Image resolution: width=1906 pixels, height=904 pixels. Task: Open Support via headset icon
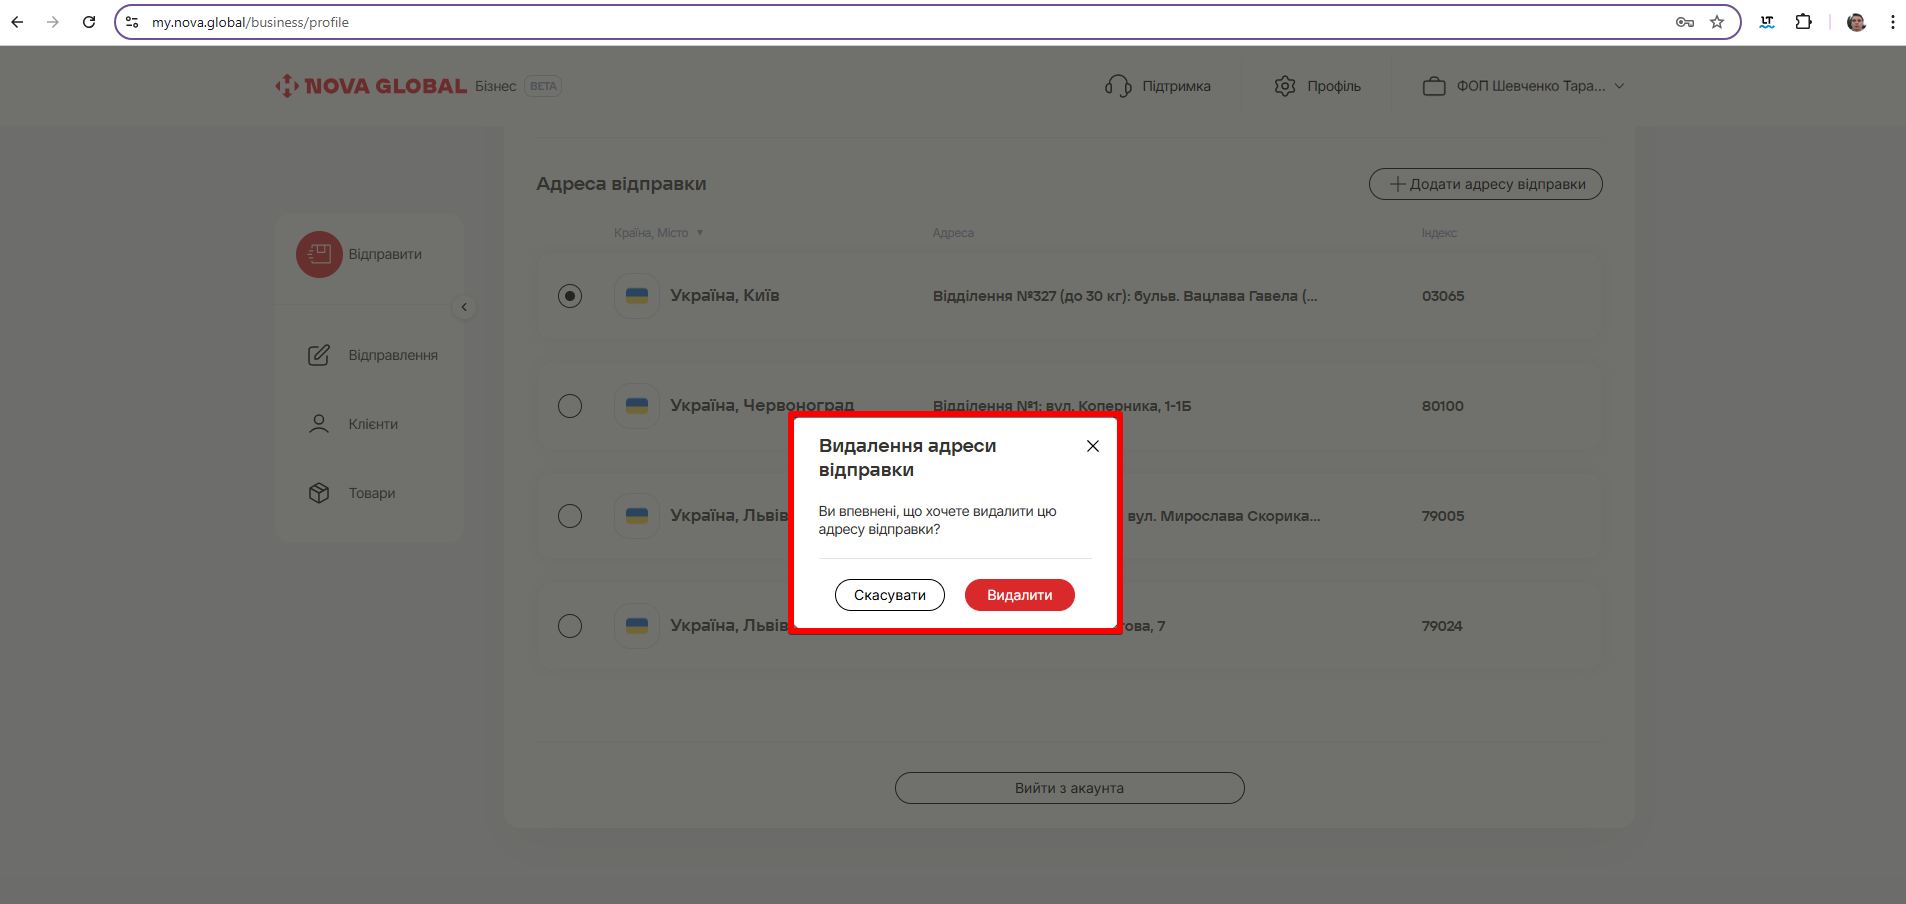click(x=1118, y=86)
